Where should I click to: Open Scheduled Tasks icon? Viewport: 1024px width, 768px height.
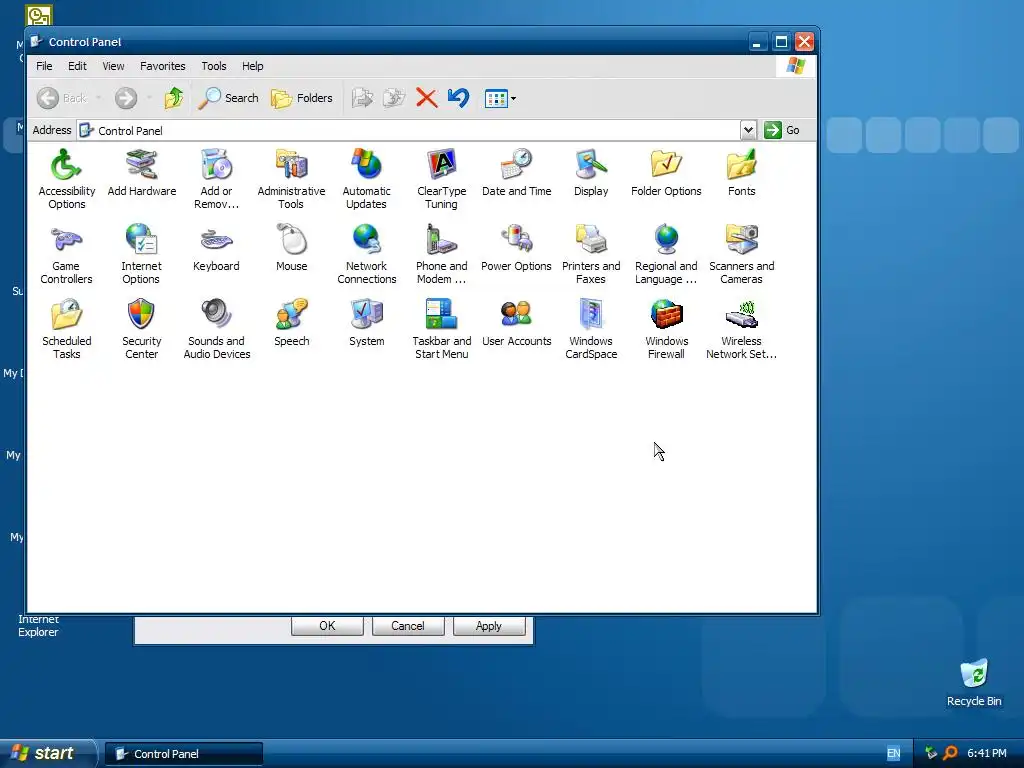pos(67,328)
